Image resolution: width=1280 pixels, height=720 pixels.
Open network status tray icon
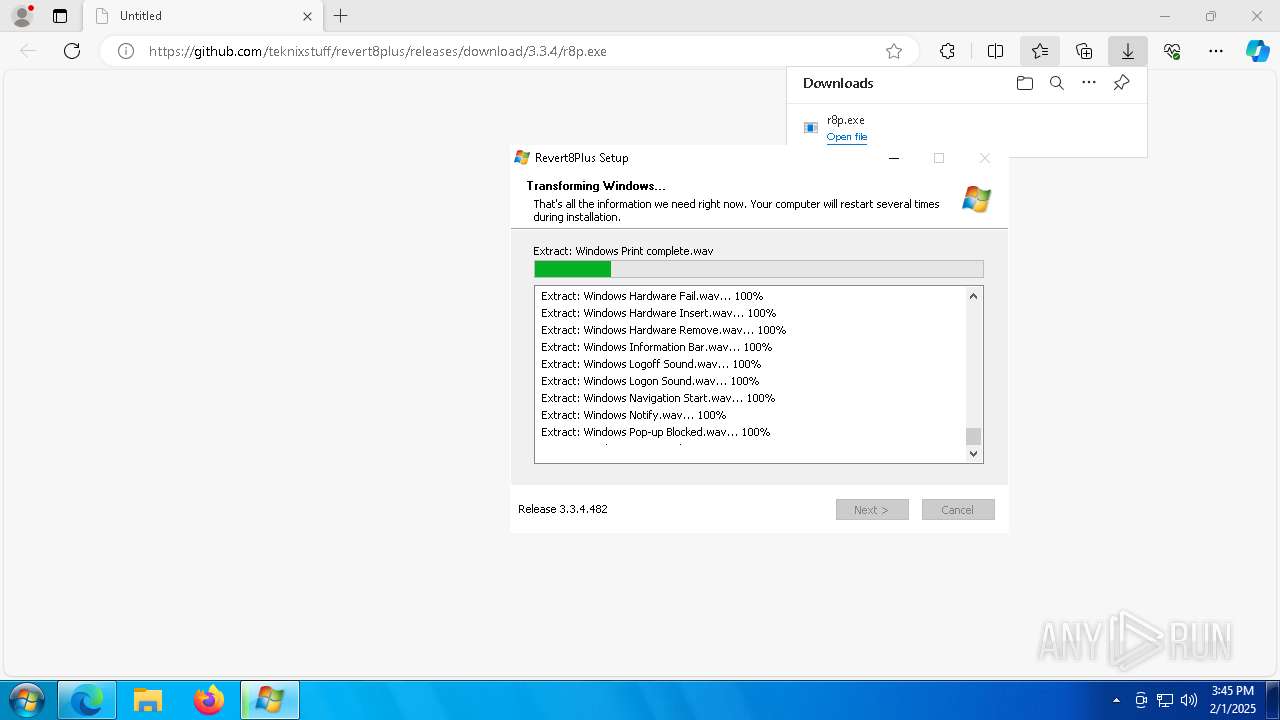1165,700
